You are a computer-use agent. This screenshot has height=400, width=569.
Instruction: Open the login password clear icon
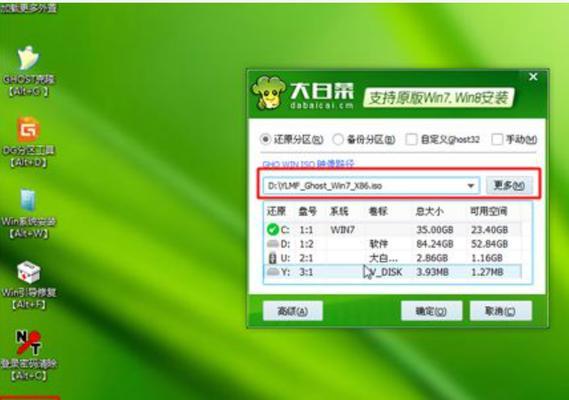[x=28, y=343]
